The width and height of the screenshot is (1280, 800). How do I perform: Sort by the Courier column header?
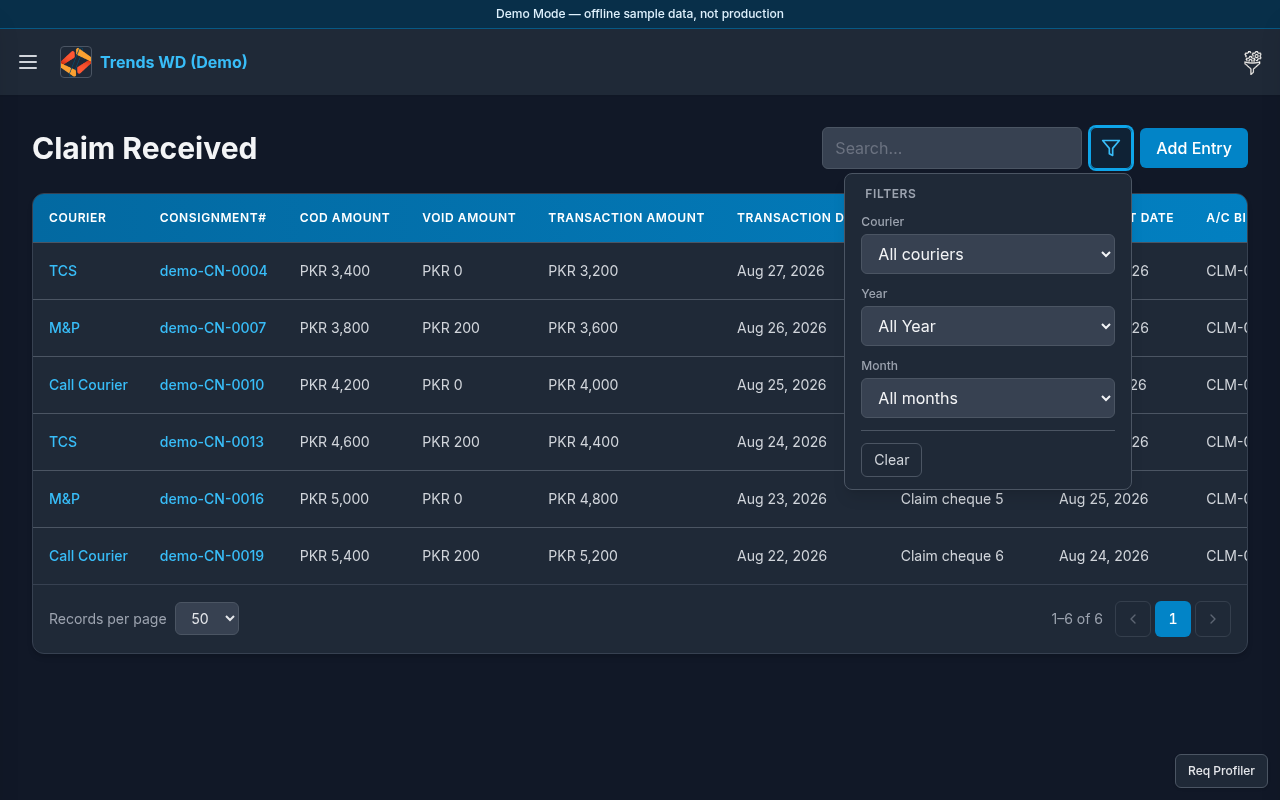pyautogui.click(x=77, y=218)
